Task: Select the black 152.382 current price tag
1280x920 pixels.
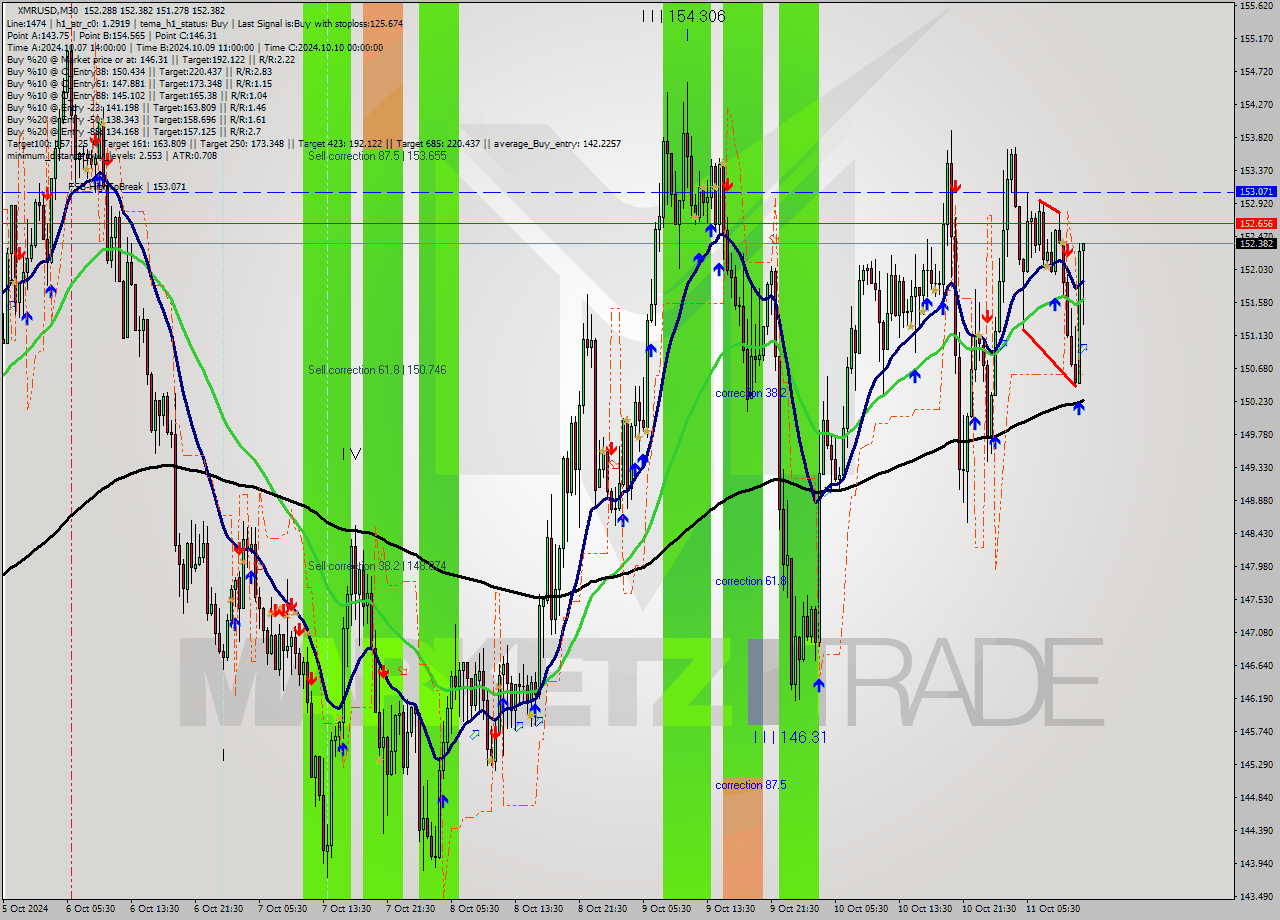Action: (1256, 243)
